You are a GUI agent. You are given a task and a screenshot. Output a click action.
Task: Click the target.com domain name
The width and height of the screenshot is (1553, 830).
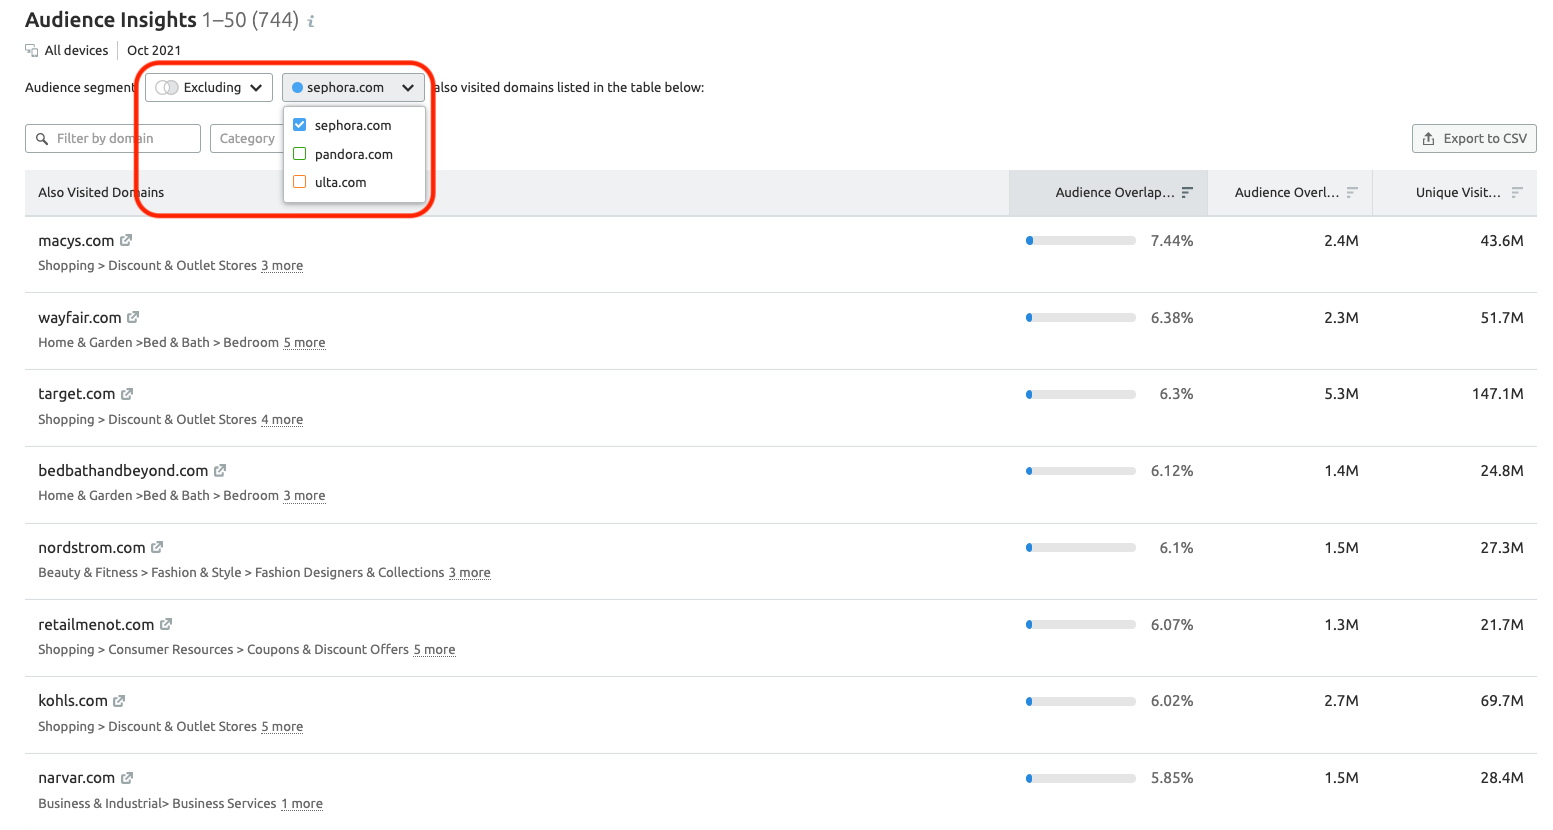pos(77,394)
